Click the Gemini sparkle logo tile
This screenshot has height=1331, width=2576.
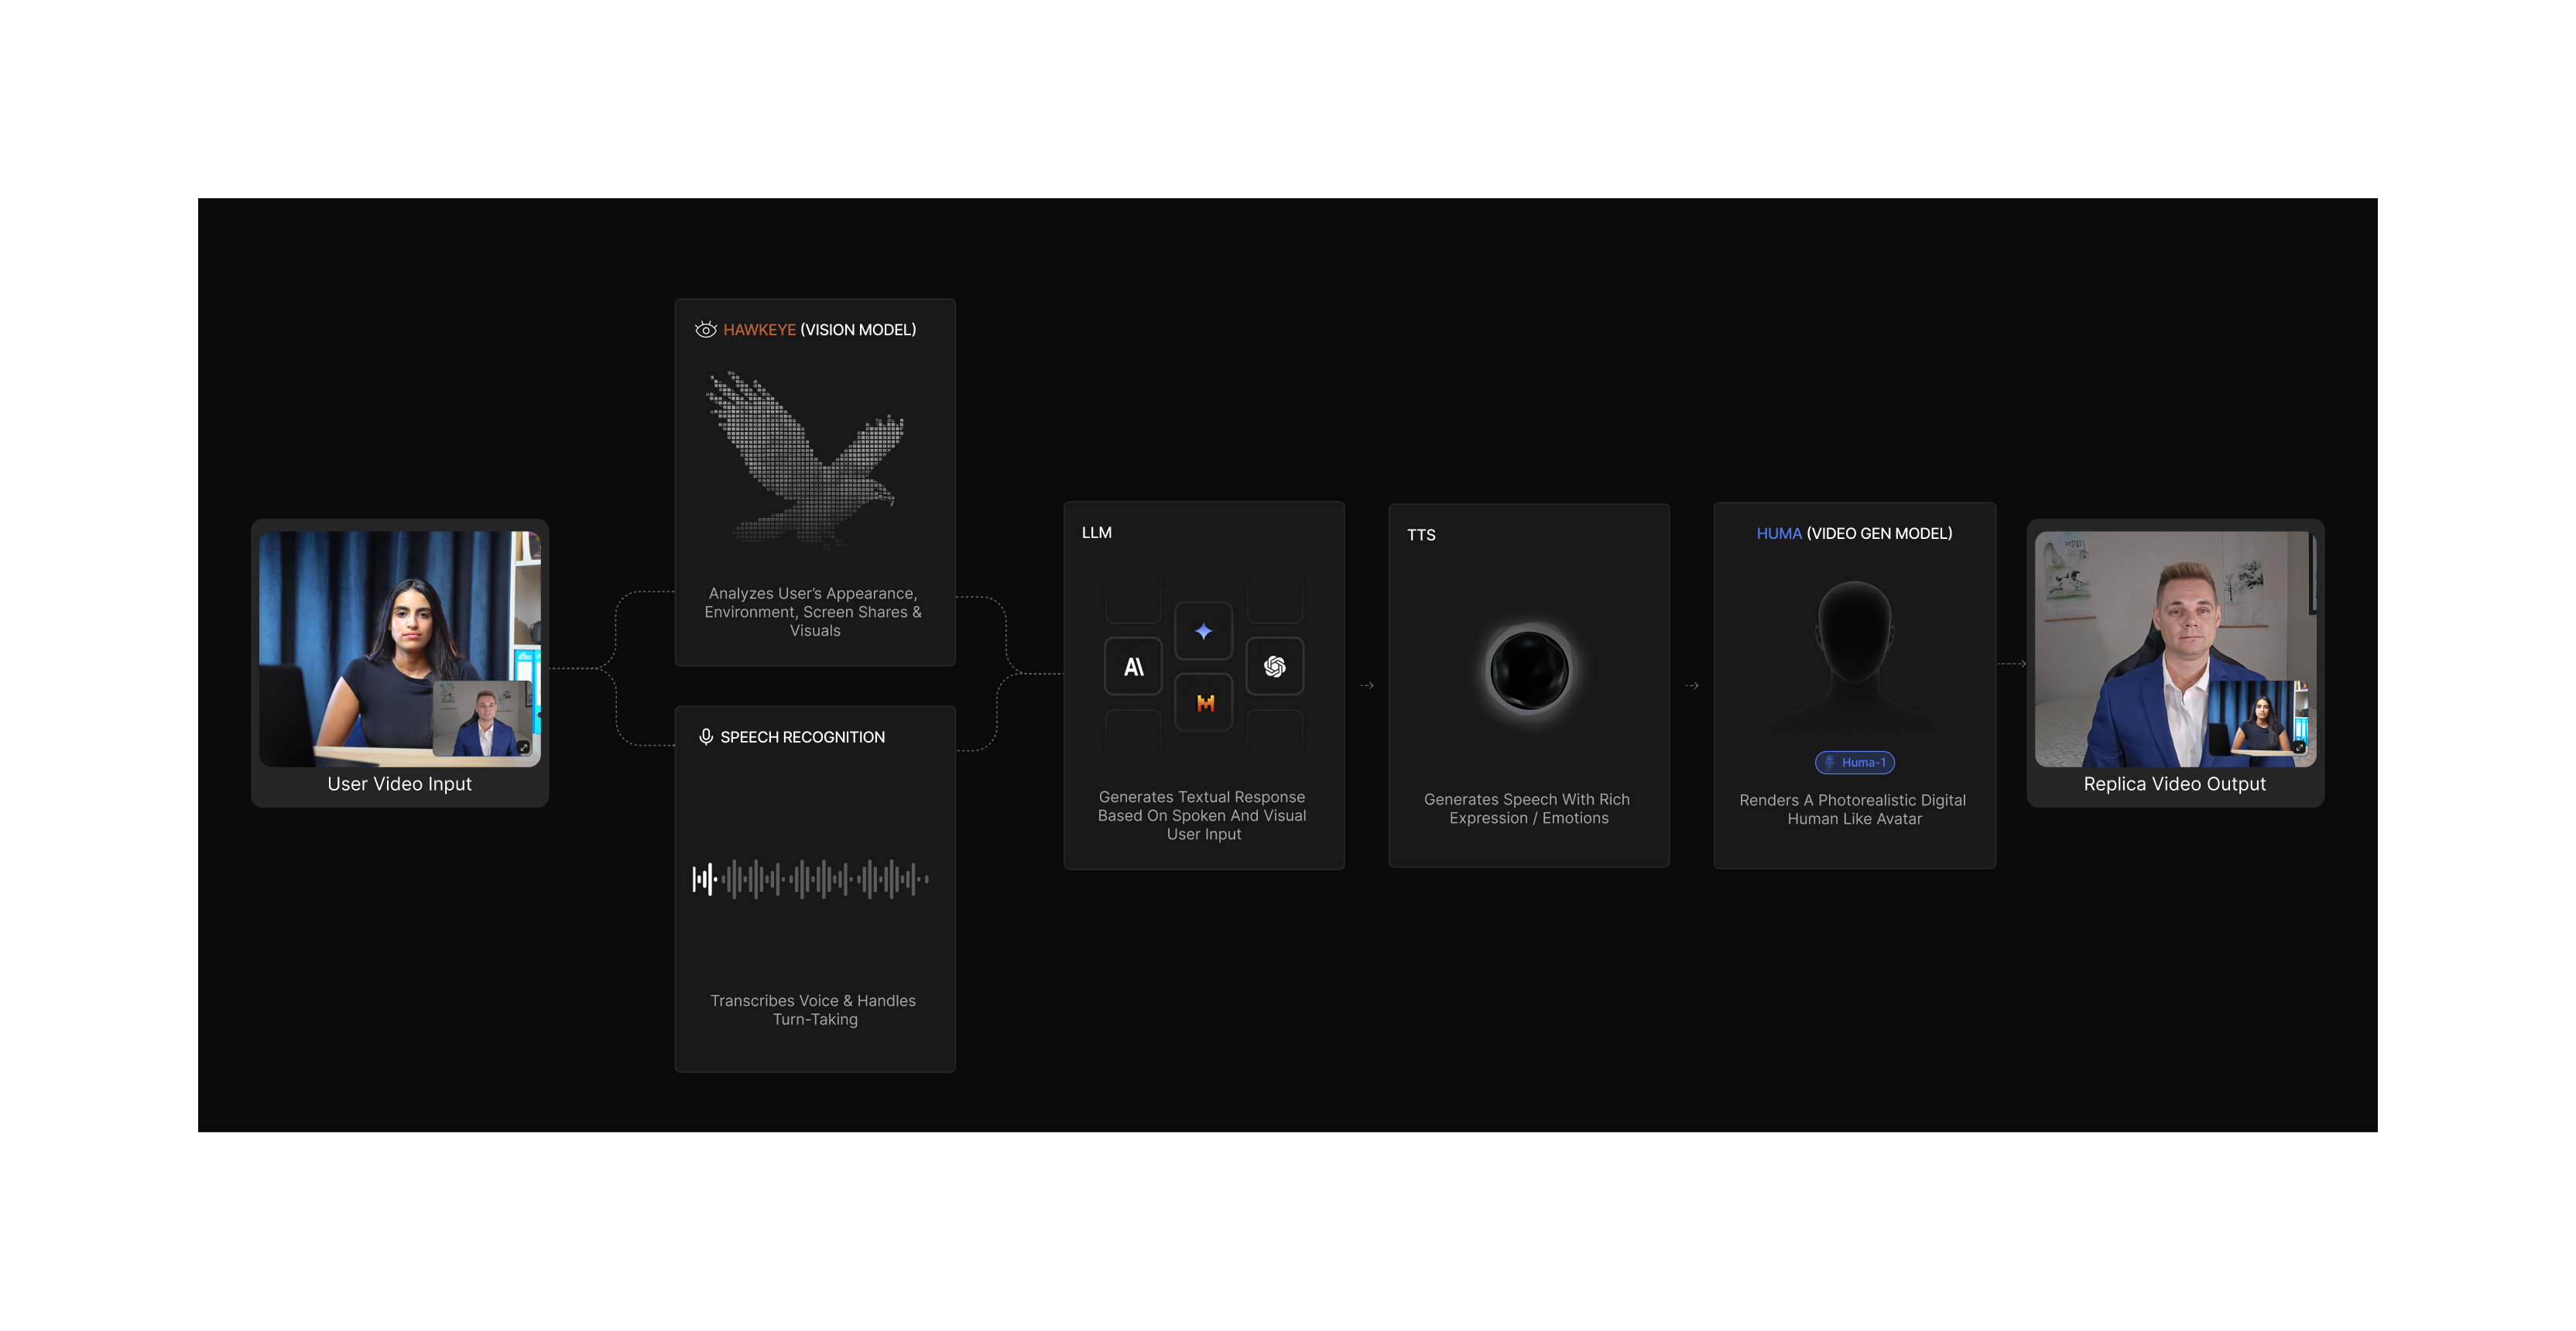pyautogui.click(x=1204, y=631)
